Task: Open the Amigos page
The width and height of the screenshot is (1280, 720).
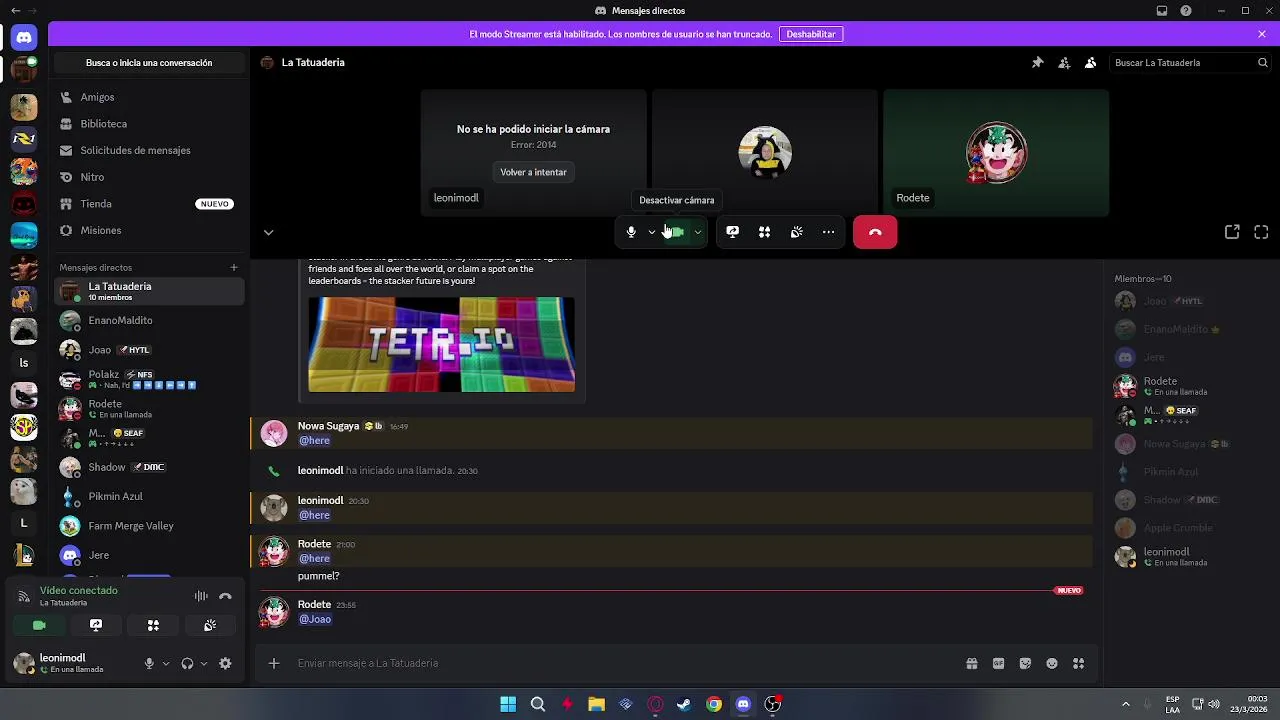Action: 149,97
